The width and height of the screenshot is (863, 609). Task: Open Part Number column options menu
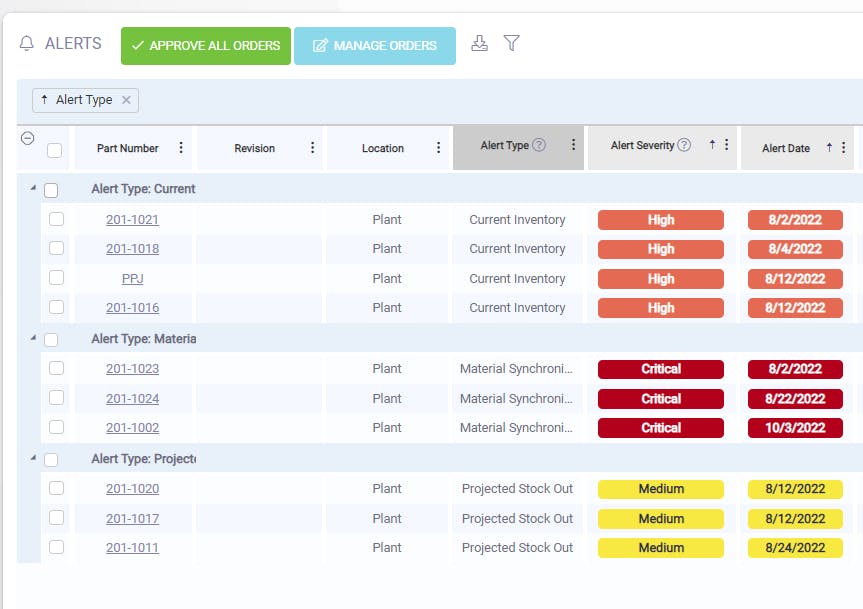point(181,147)
